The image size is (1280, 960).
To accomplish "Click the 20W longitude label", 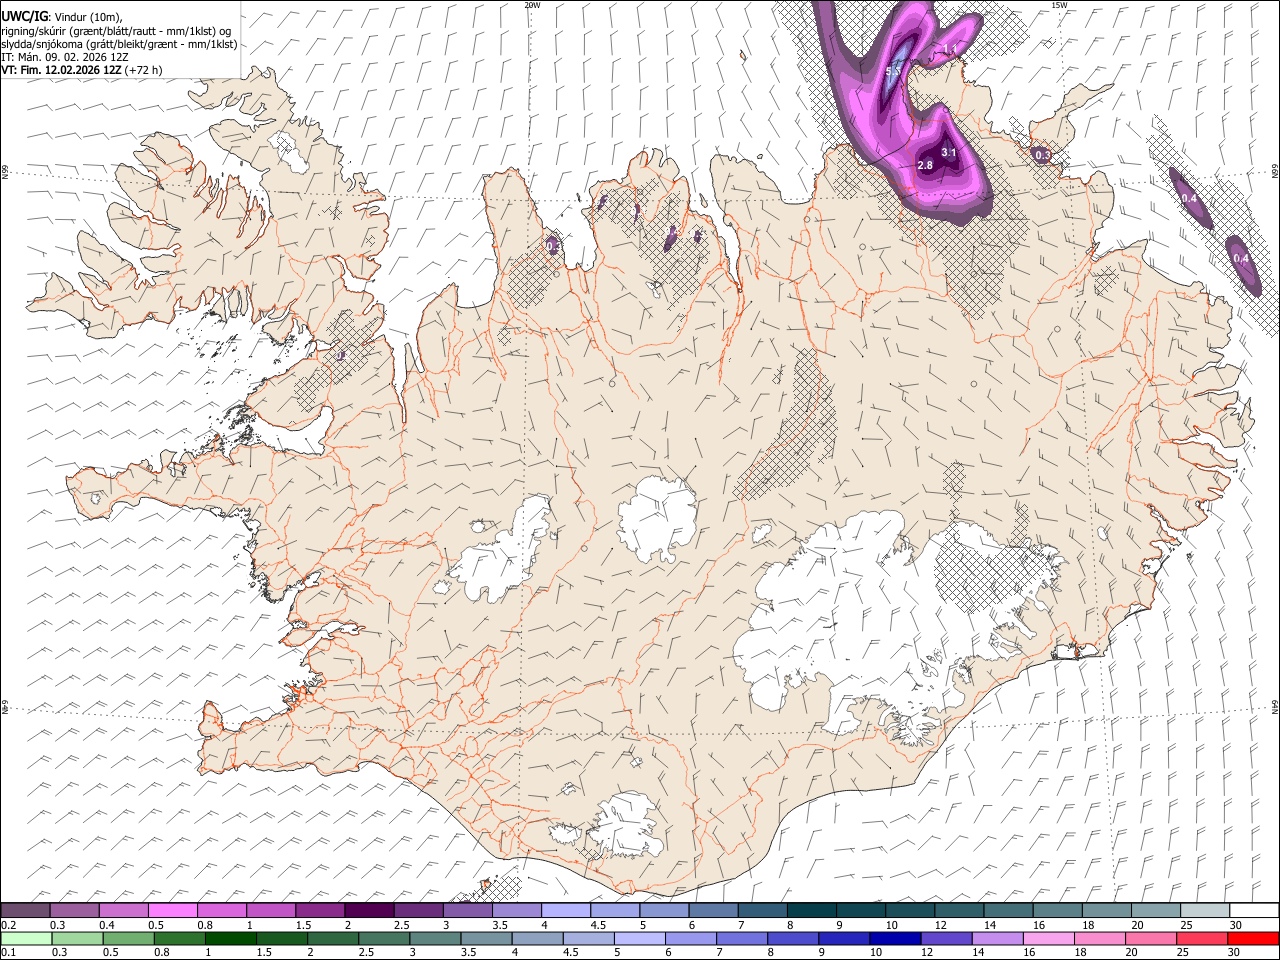I will (532, 5).
